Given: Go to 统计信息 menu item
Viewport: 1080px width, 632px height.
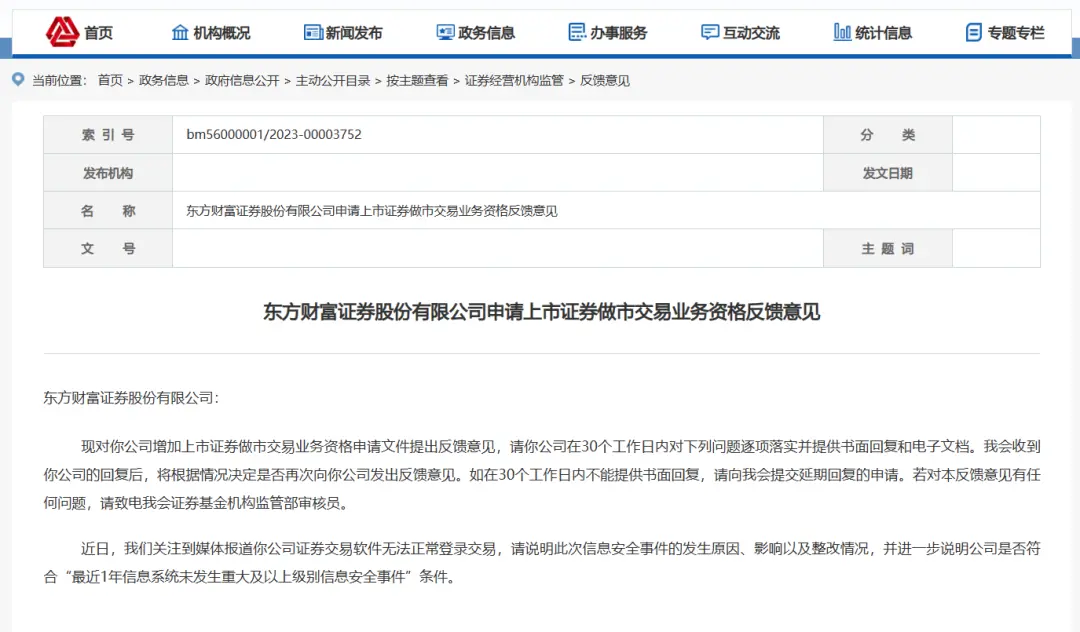Looking at the screenshot, I should point(884,32).
